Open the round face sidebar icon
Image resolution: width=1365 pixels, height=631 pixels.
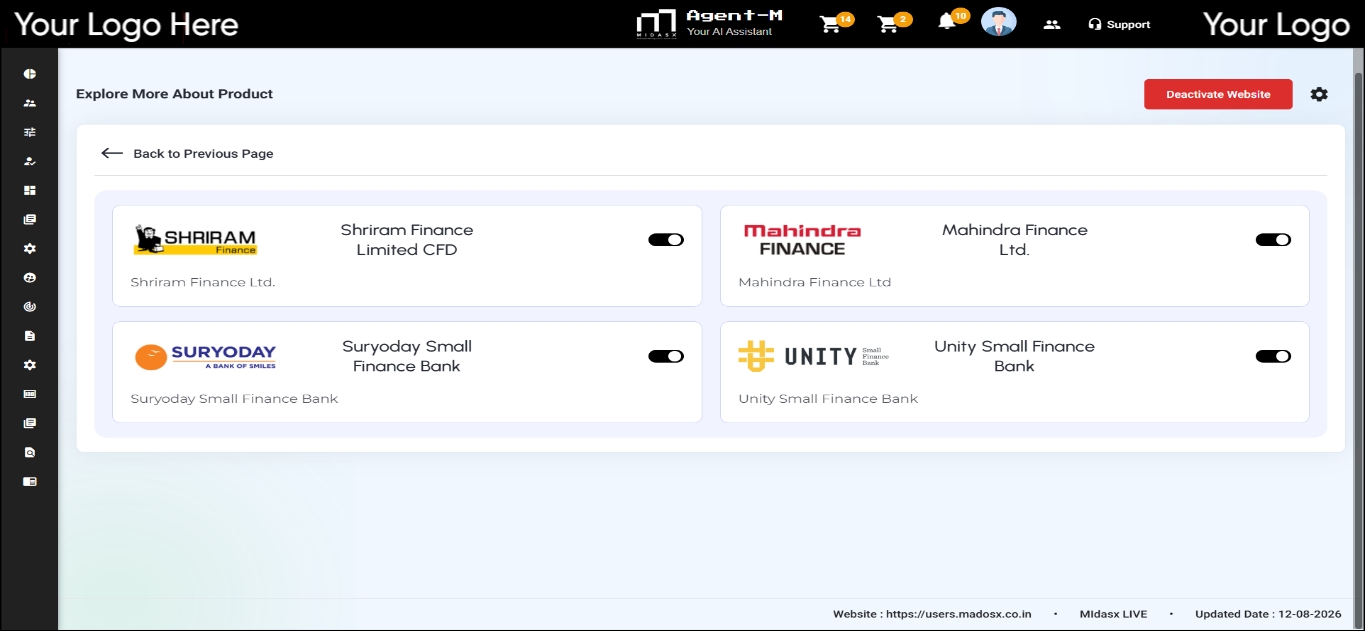coord(30,277)
